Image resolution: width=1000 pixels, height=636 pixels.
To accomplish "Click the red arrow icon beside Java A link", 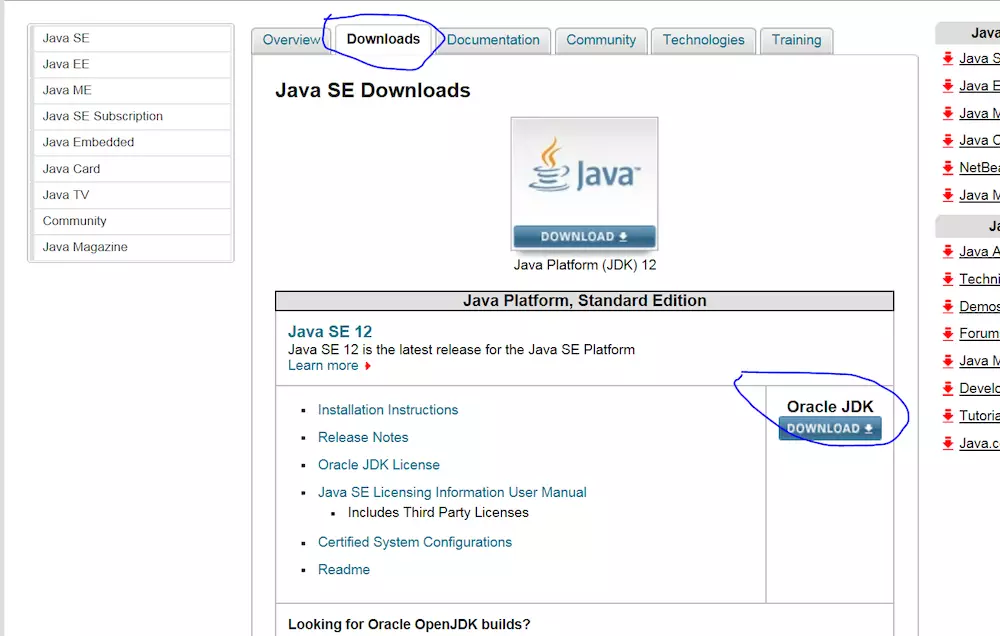I will point(948,251).
